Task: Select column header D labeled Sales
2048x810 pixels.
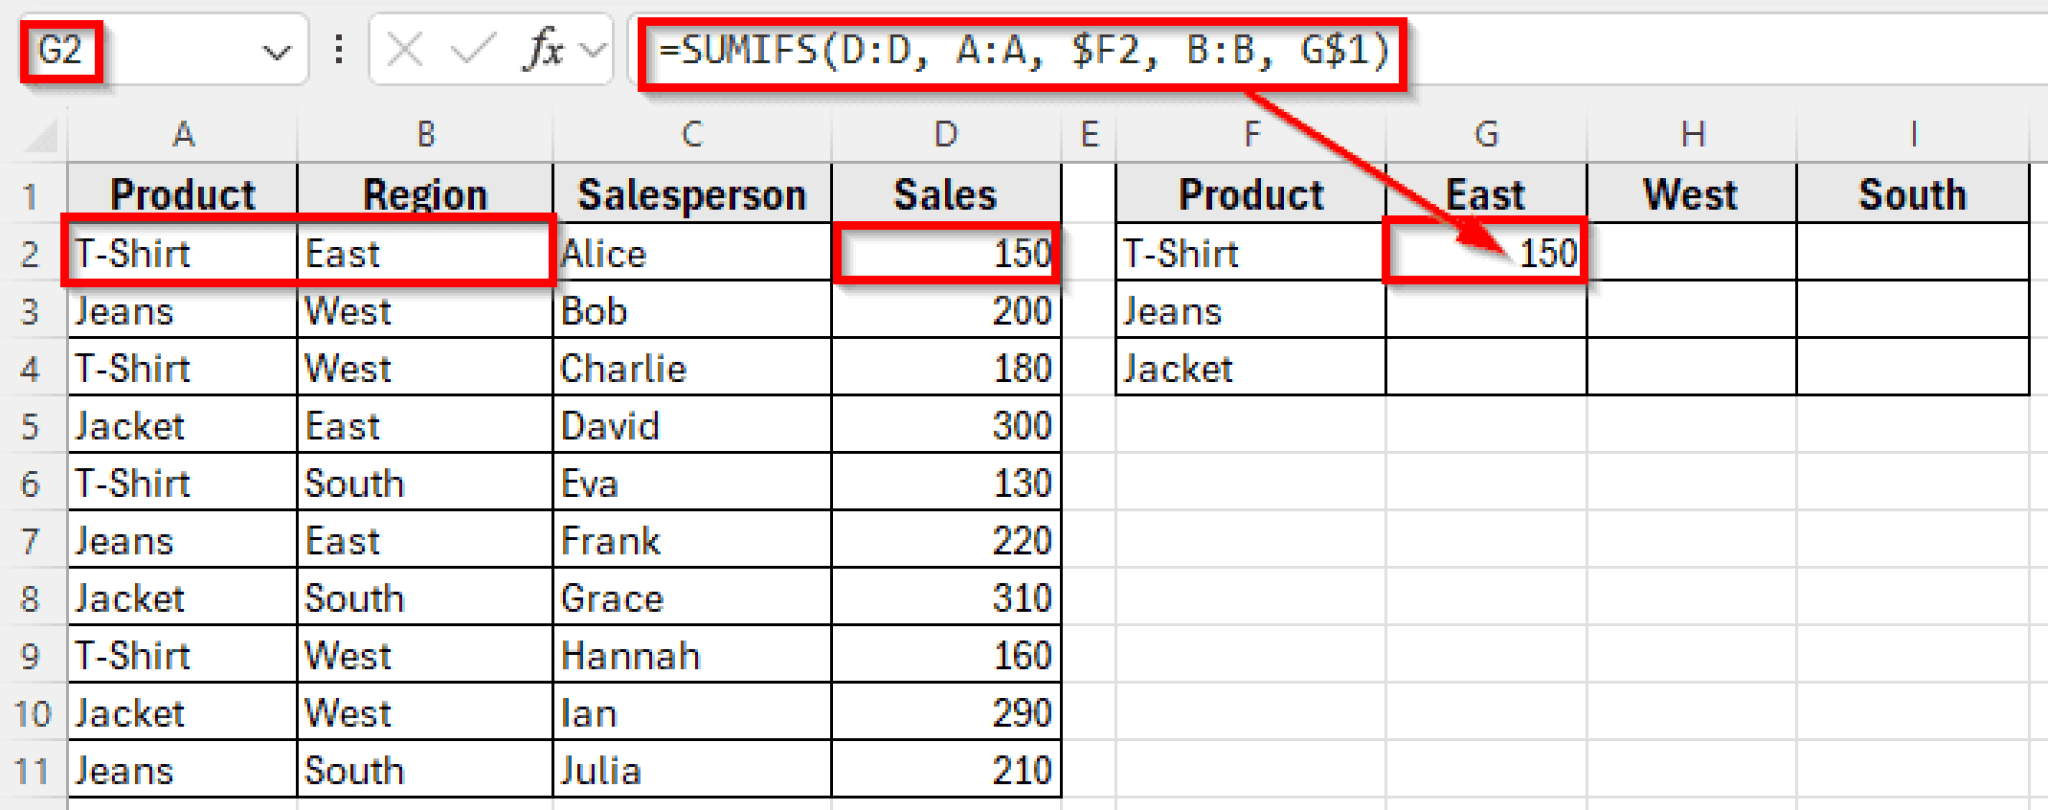Action: 945,133
